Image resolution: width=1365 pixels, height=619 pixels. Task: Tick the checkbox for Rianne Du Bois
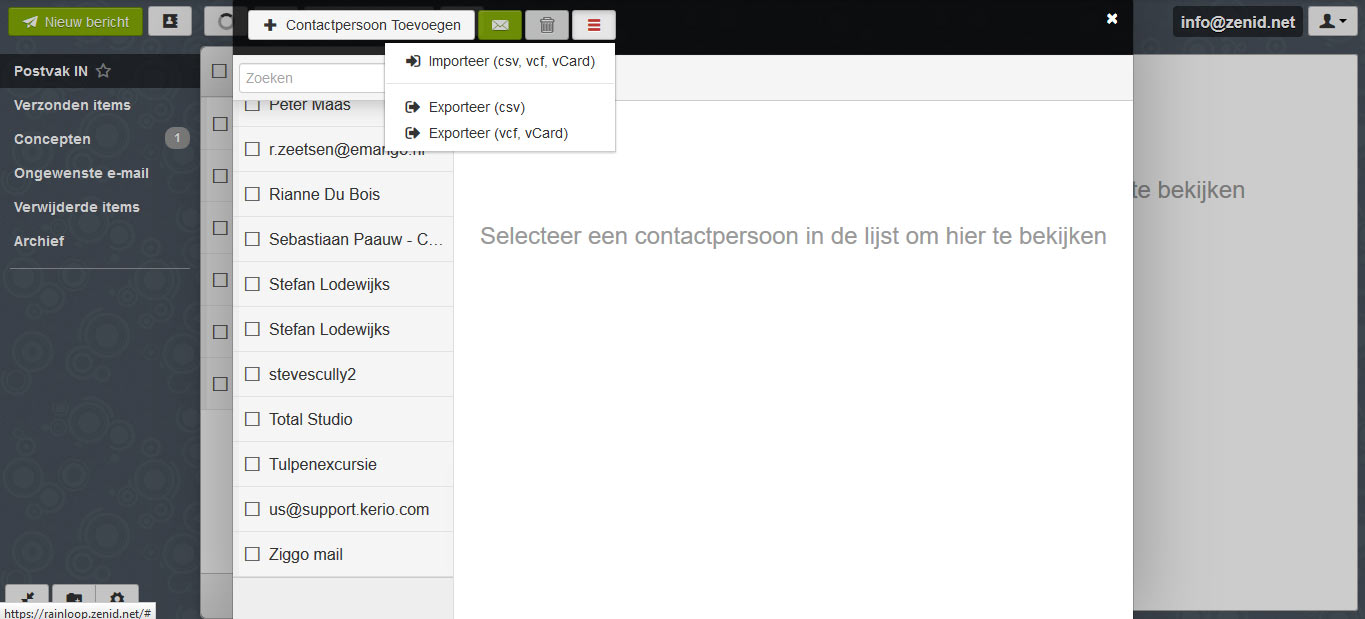[x=252, y=194]
